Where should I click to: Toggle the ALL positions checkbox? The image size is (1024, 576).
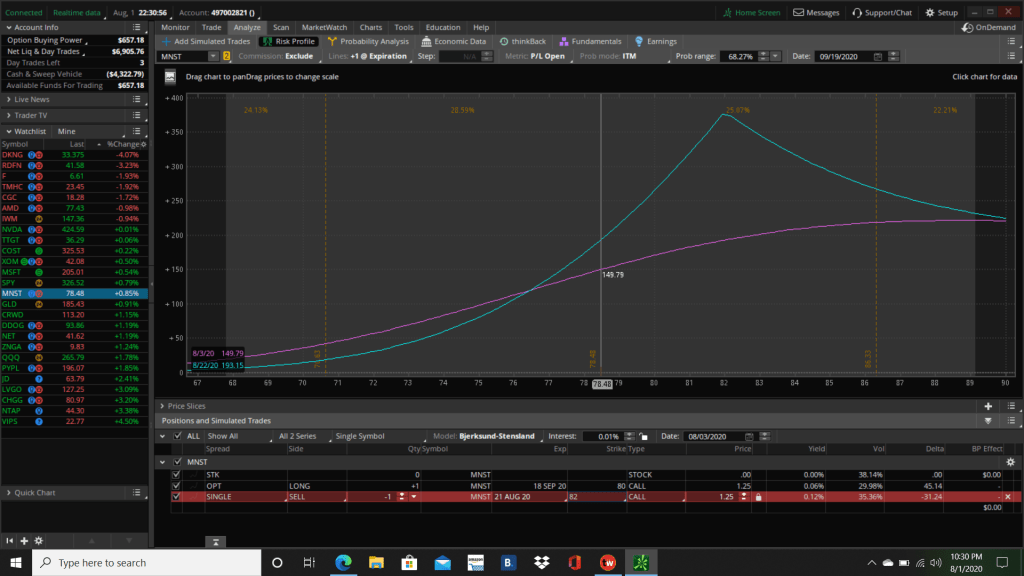(178, 436)
